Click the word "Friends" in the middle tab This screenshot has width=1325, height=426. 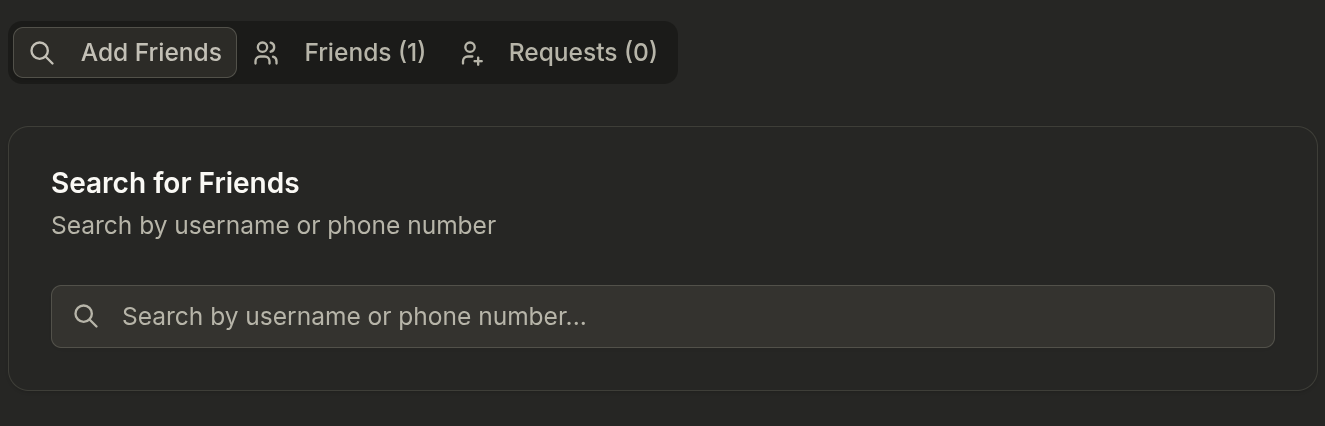tap(347, 53)
